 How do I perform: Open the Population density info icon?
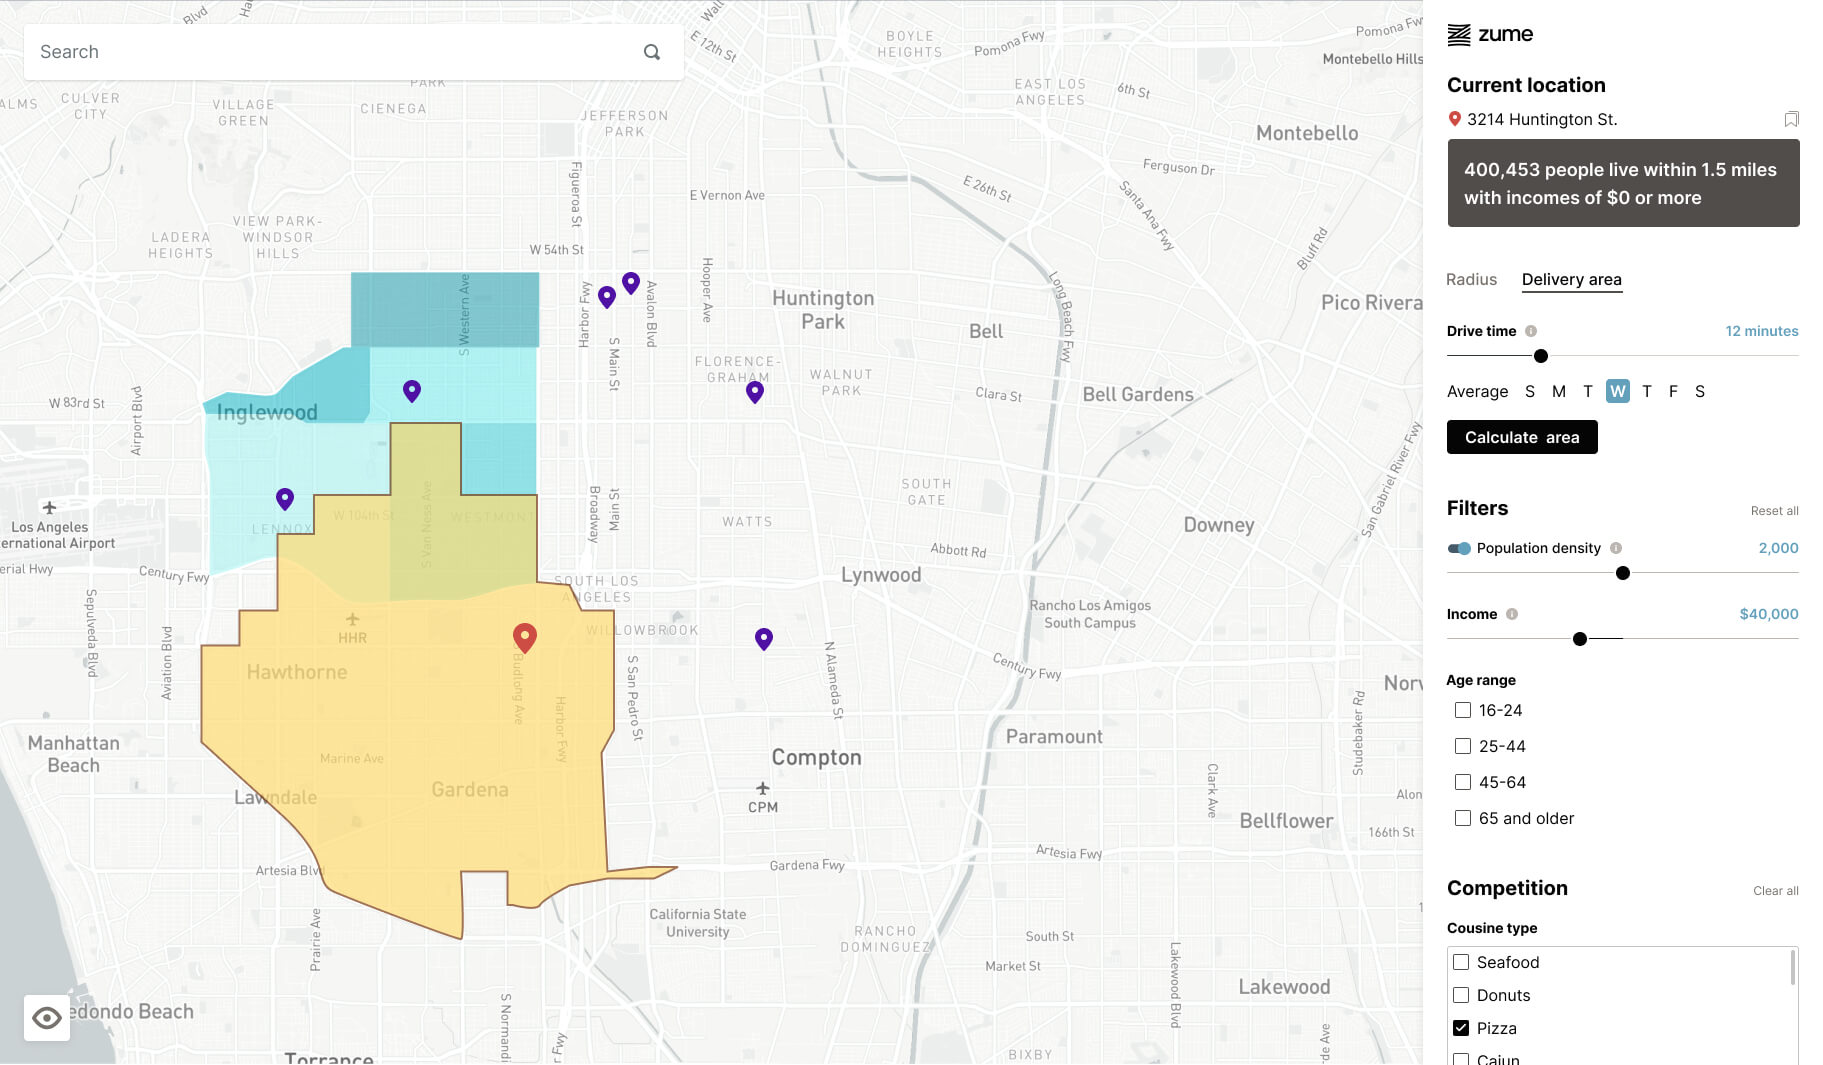pyautogui.click(x=1616, y=548)
